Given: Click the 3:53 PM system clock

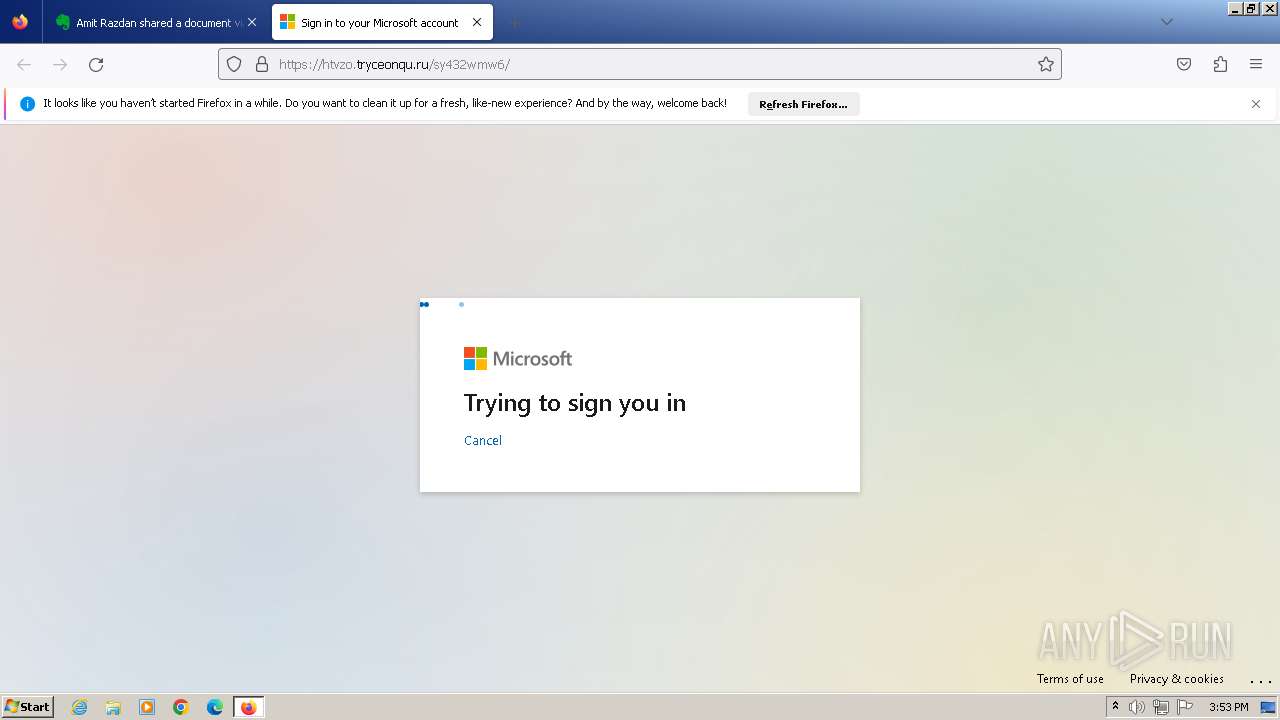Looking at the screenshot, I should (x=1228, y=707).
